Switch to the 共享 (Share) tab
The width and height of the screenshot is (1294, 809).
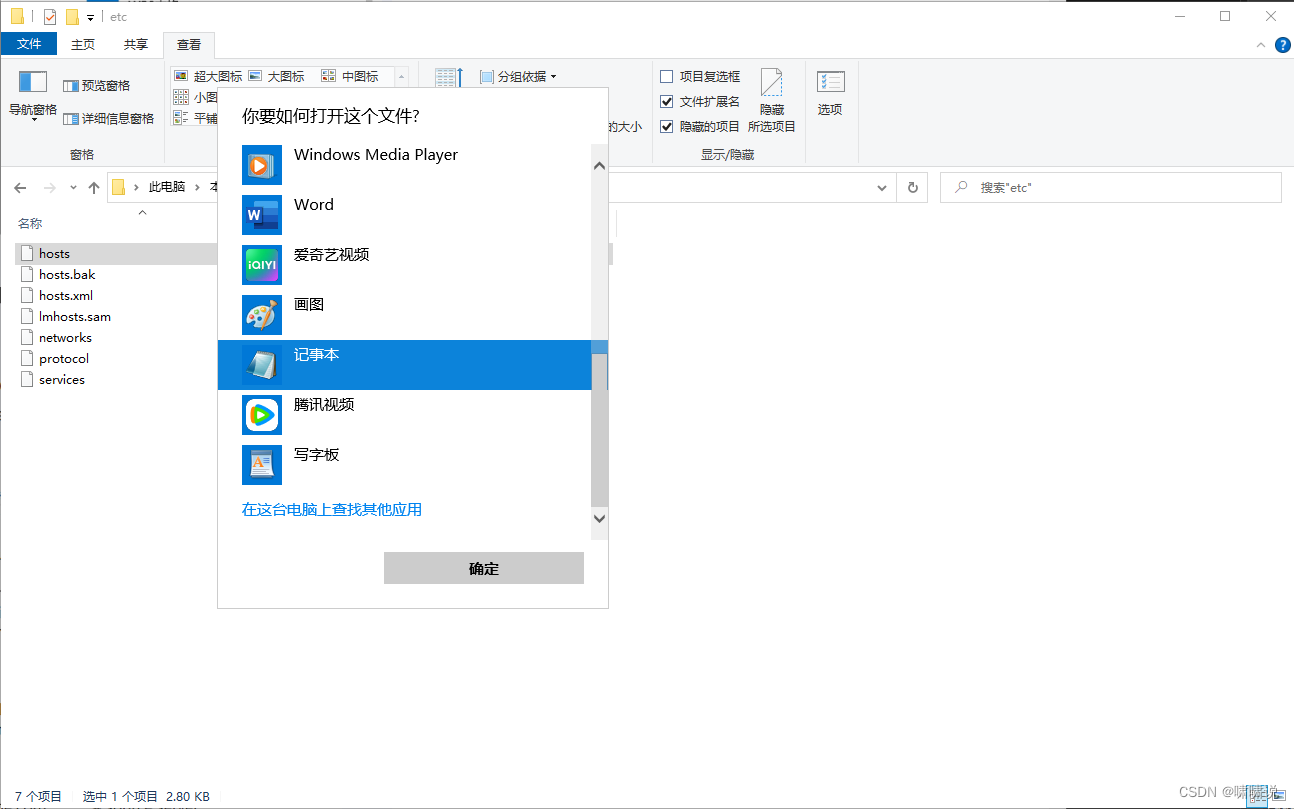coord(136,44)
